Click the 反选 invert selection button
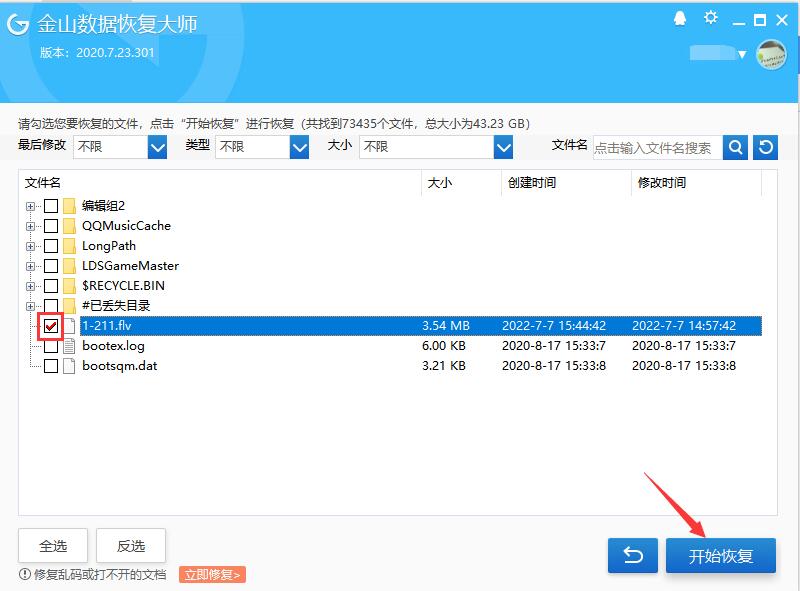 pyautogui.click(x=131, y=546)
